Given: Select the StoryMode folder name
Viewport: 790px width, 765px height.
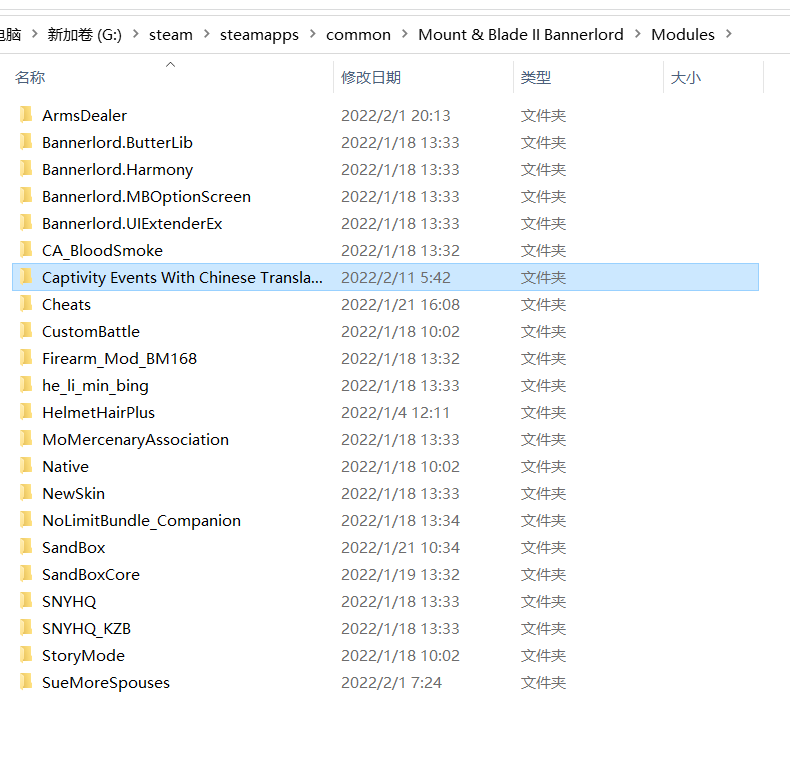Looking at the screenshot, I should point(83,656).
